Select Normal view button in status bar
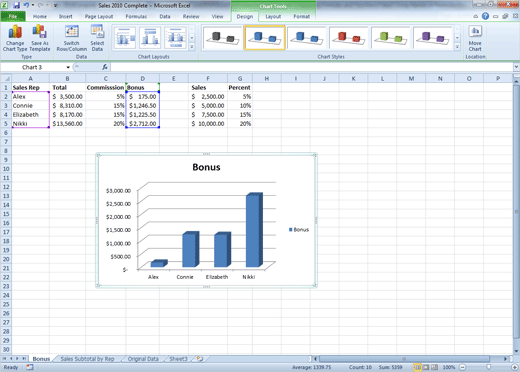This screenshot has width=520, height=372. 417,367
